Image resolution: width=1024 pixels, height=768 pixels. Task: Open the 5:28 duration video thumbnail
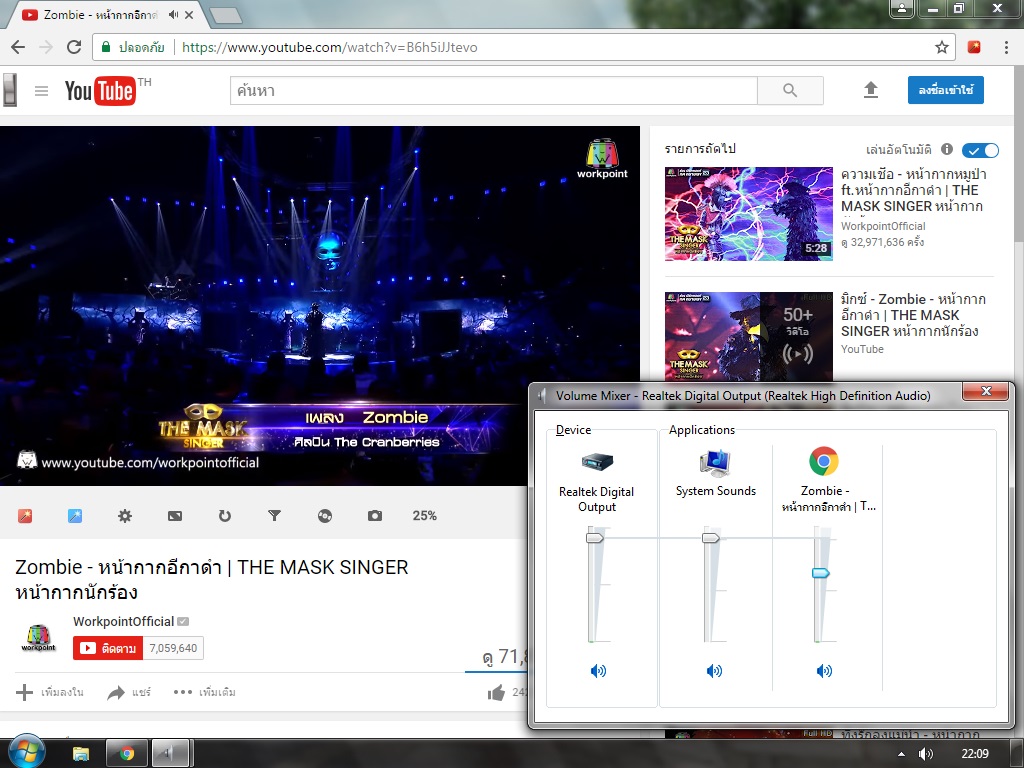coord(748,214)
